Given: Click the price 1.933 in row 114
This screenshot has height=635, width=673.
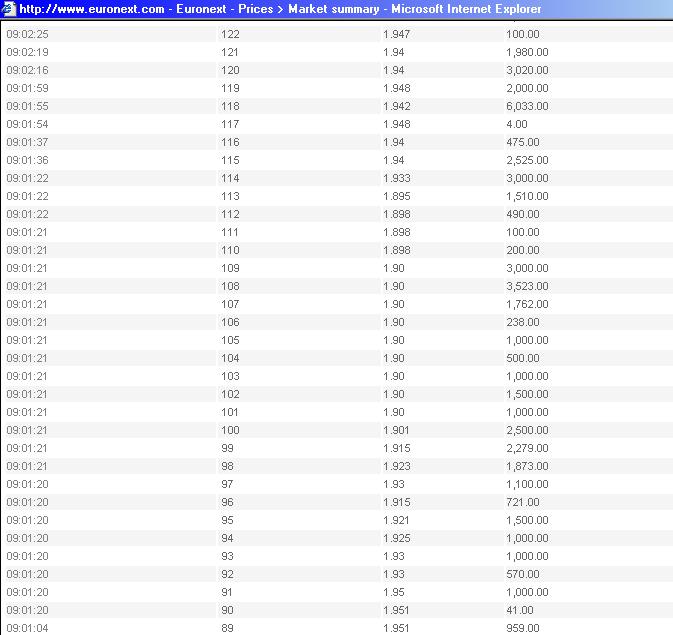Looking at the screenshot, I should [397, 179].
